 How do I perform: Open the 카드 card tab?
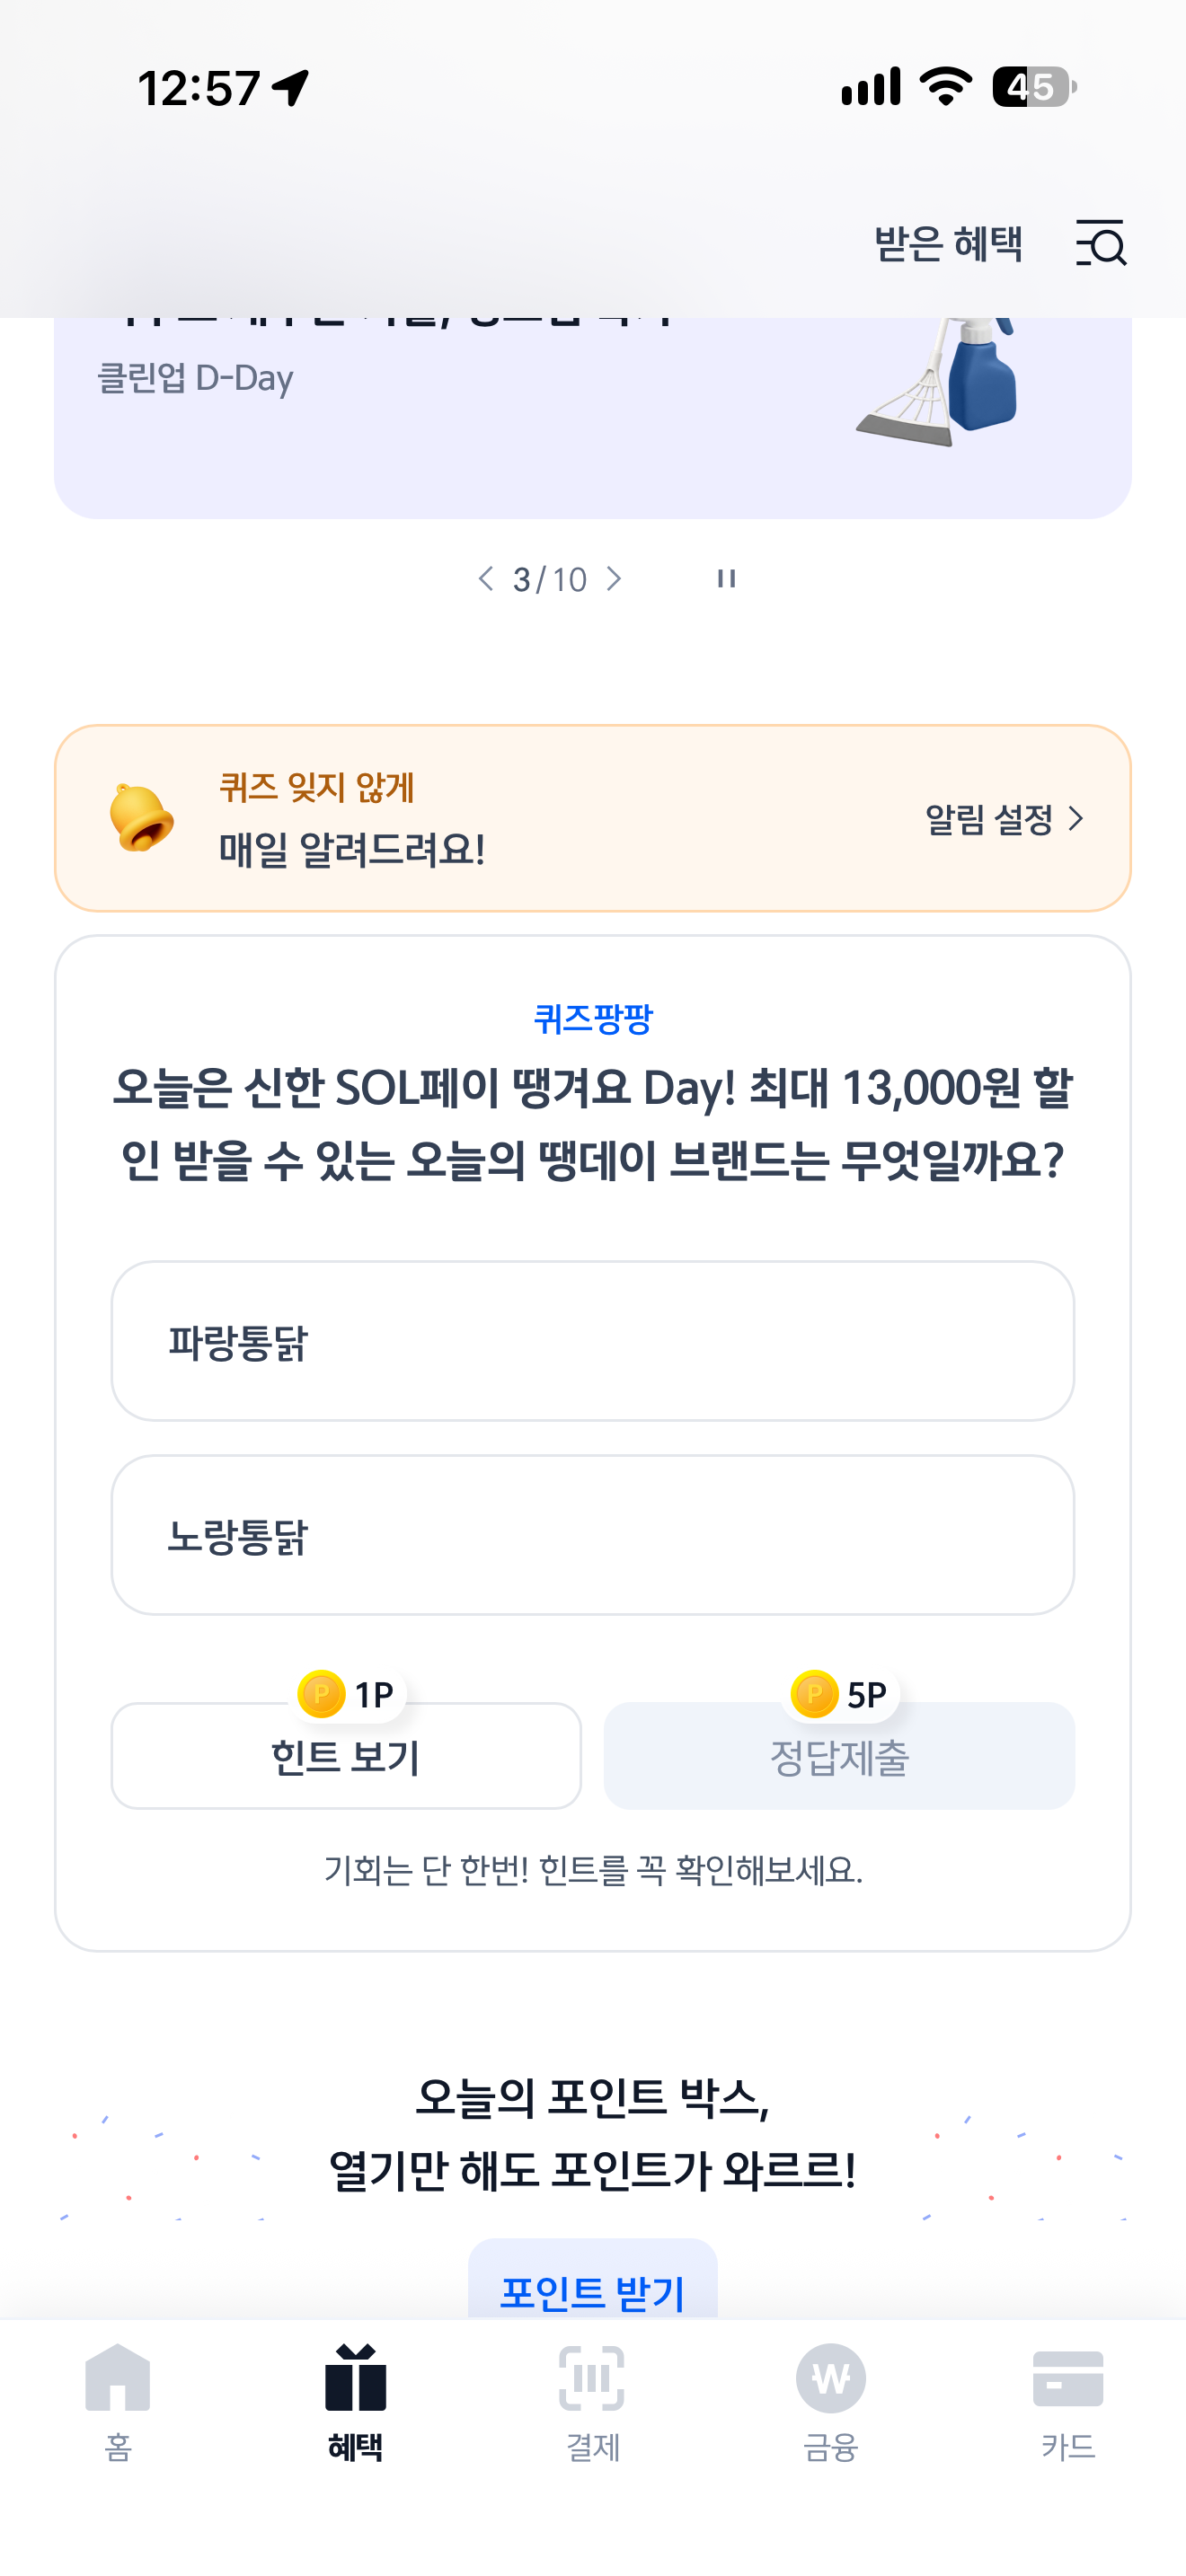[1068, 2401]
